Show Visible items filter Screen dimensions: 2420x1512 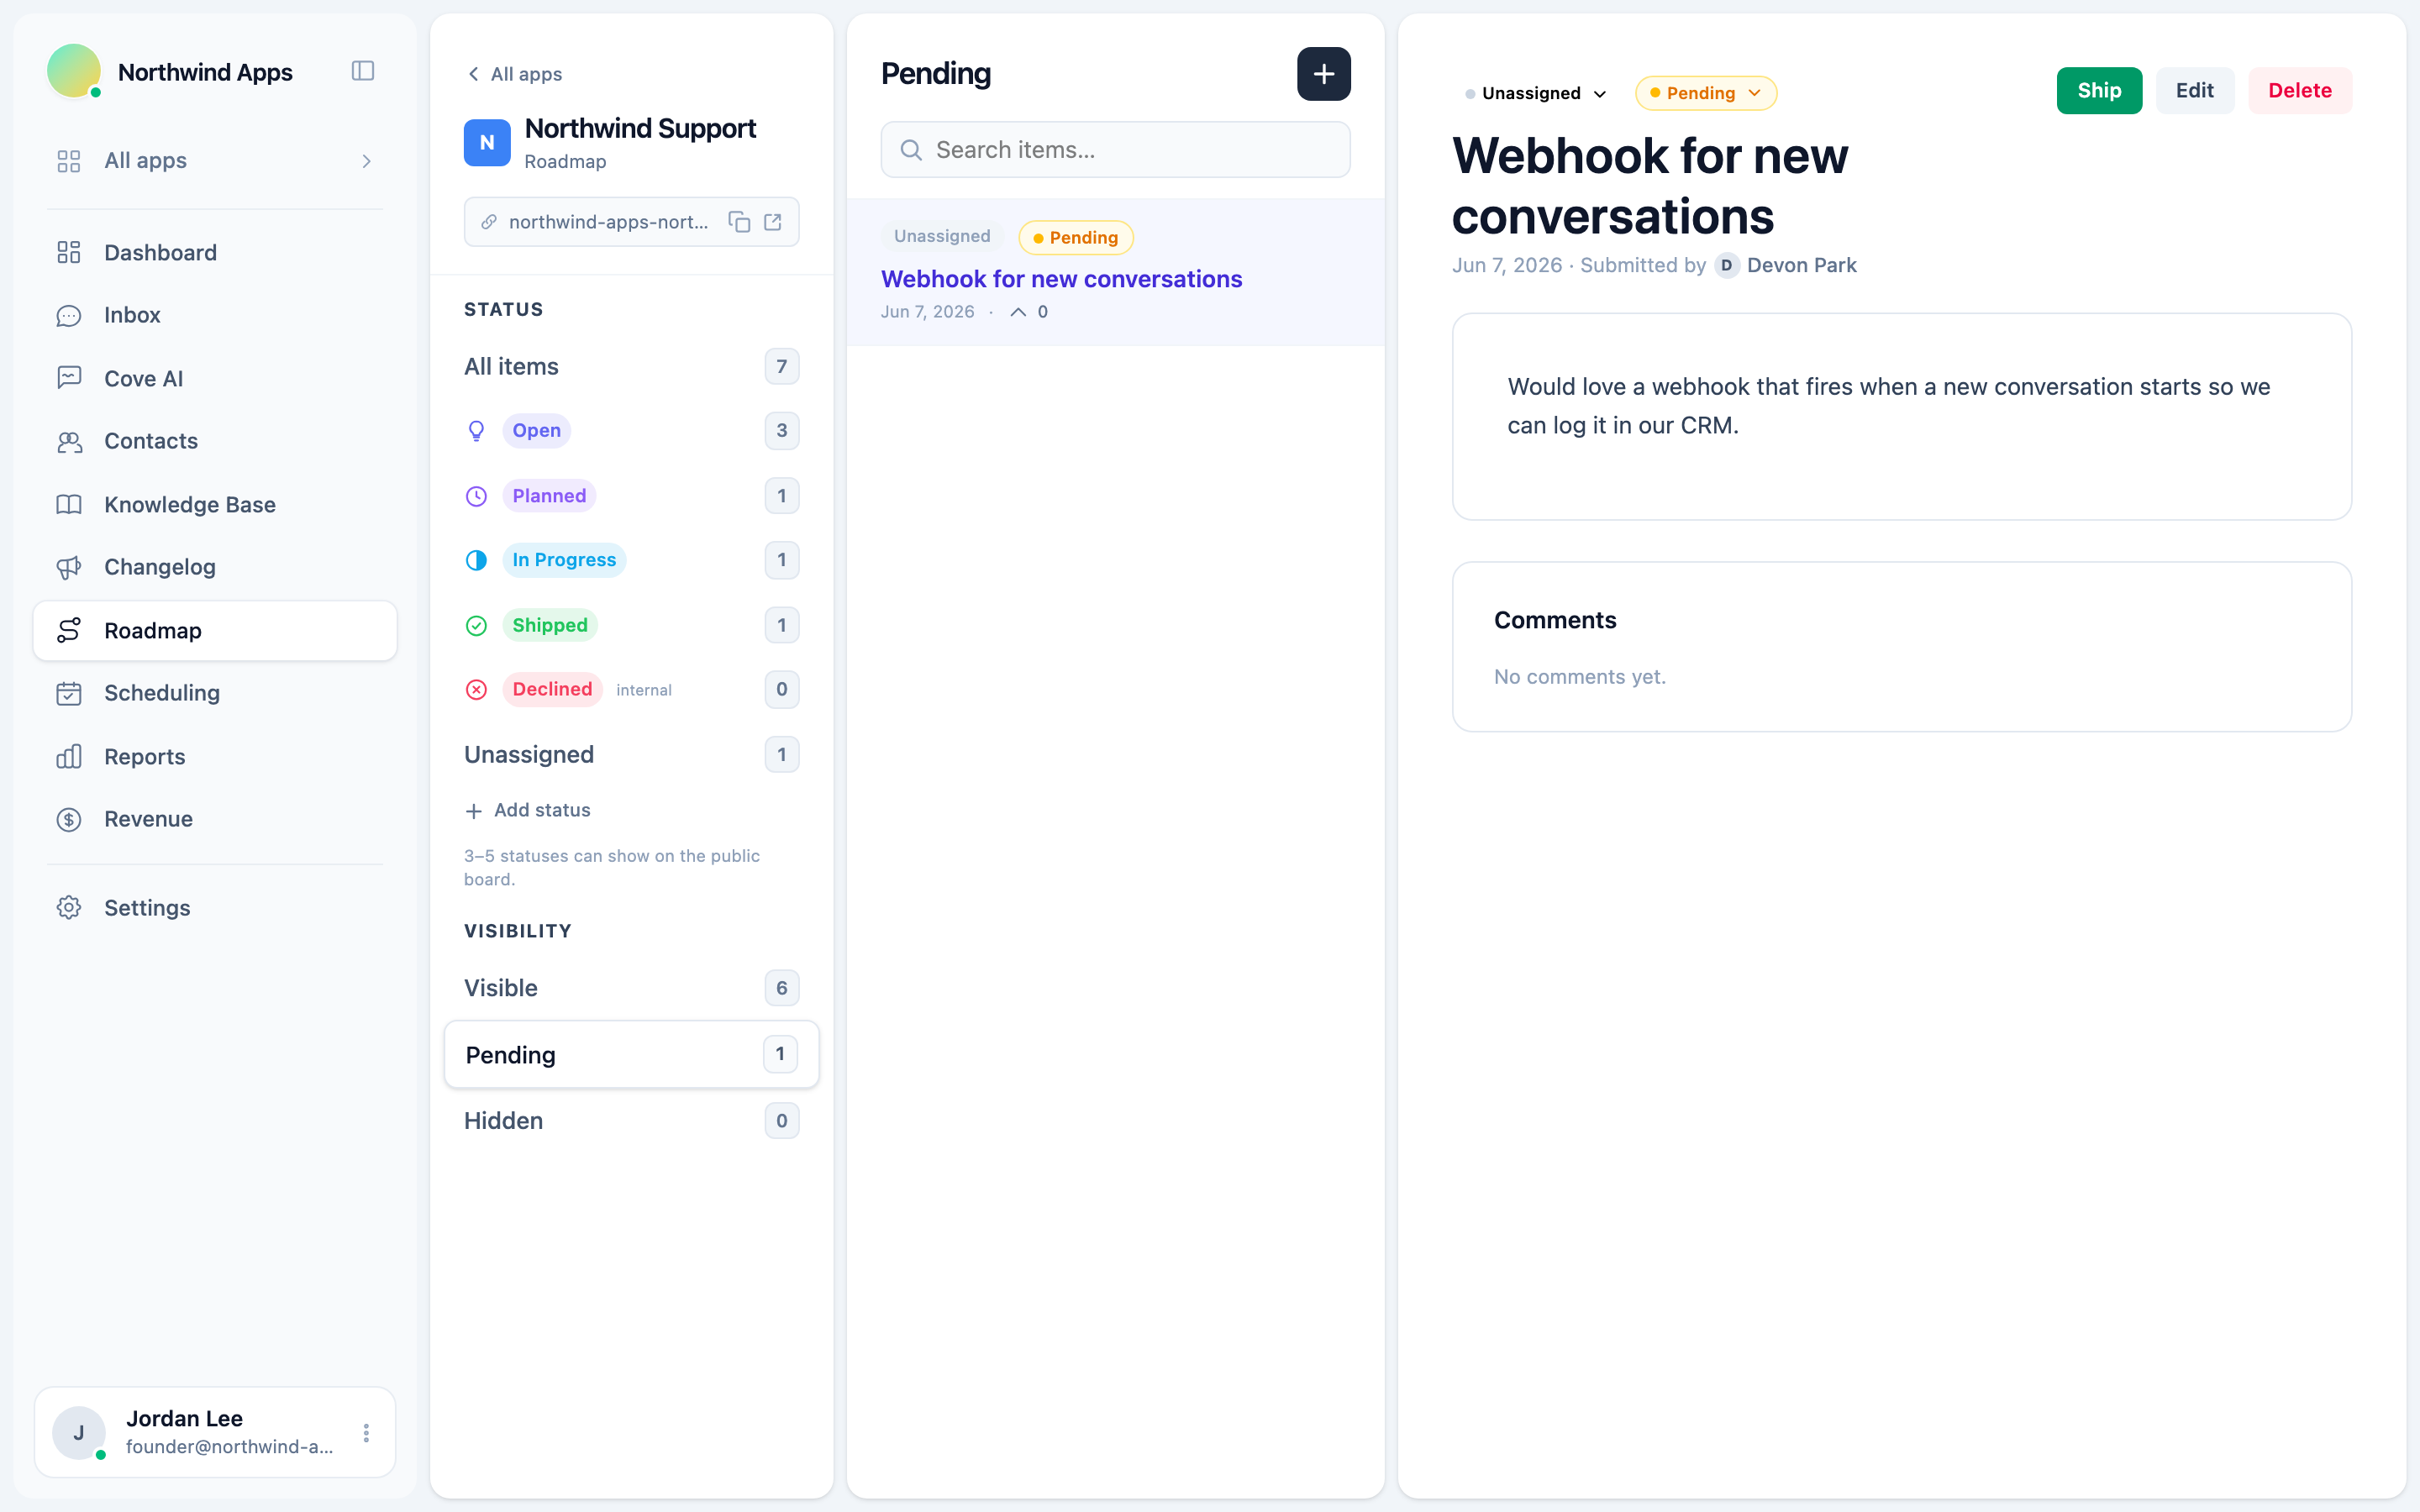pyautogui.click(x=631, y=988)
